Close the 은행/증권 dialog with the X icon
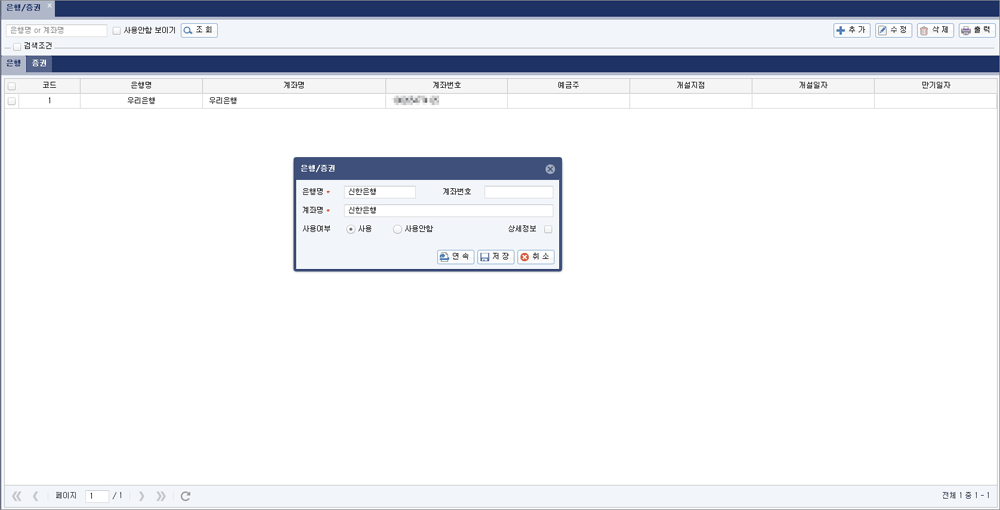 click(x=550, y=169)
